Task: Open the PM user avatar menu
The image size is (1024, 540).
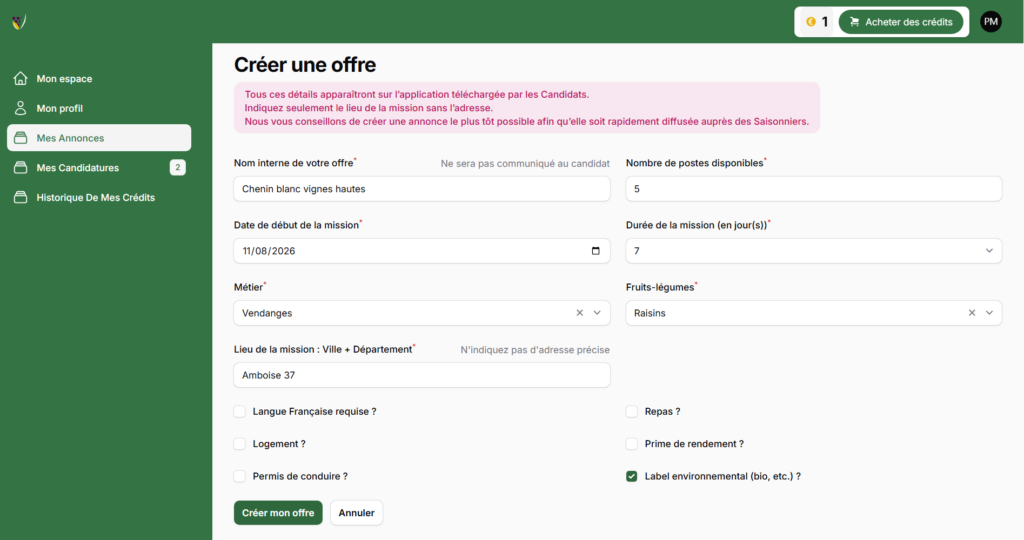Action: point(990,21)
